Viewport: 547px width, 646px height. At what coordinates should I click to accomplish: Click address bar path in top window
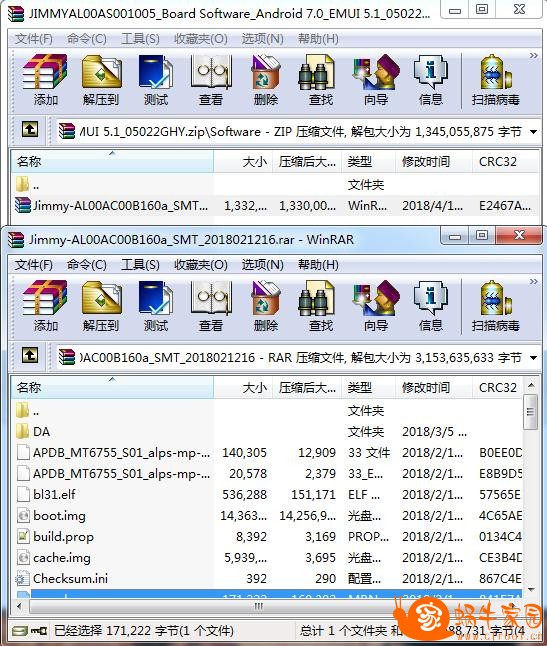300,132
